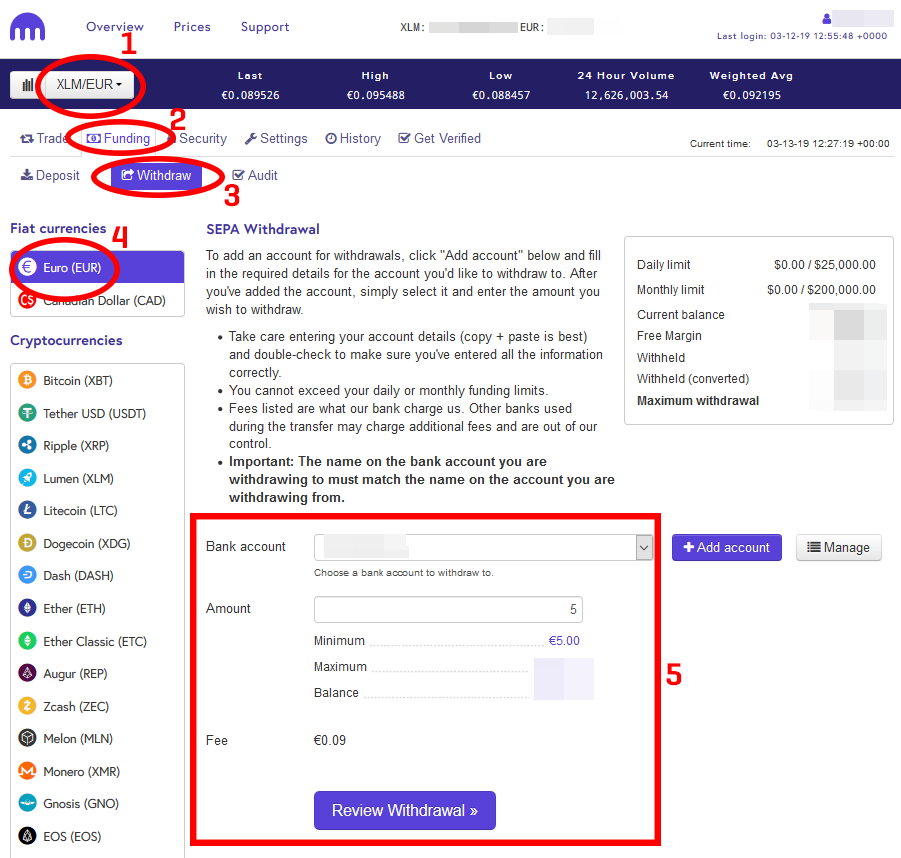This screenshot has width=901, height=858.
Task: Select Euro (EUR) fiat currency
Action: (x=97, y=267)
